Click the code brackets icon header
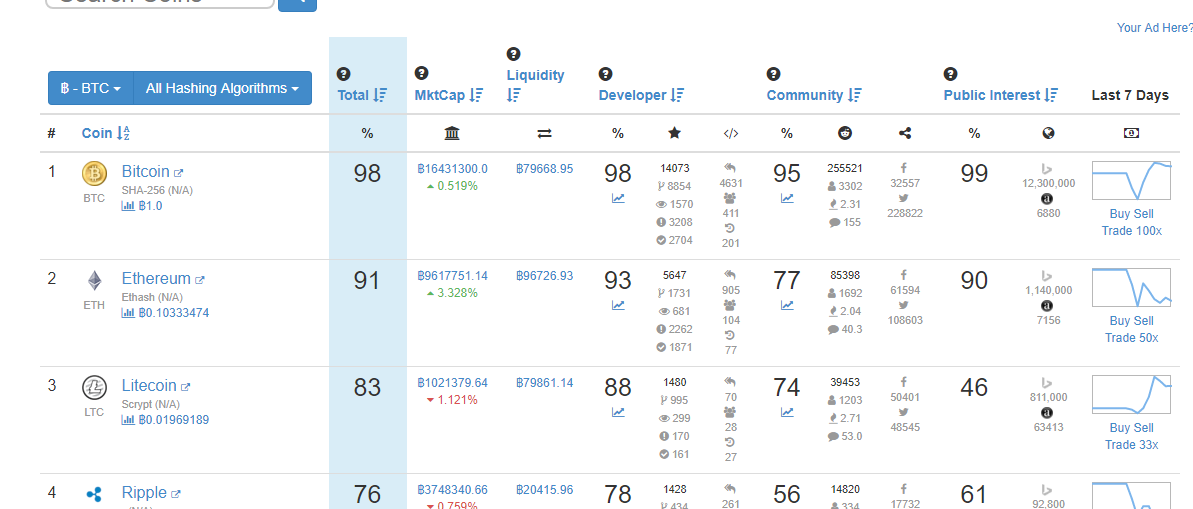1193x509 pixels. [x=730, y=133]
